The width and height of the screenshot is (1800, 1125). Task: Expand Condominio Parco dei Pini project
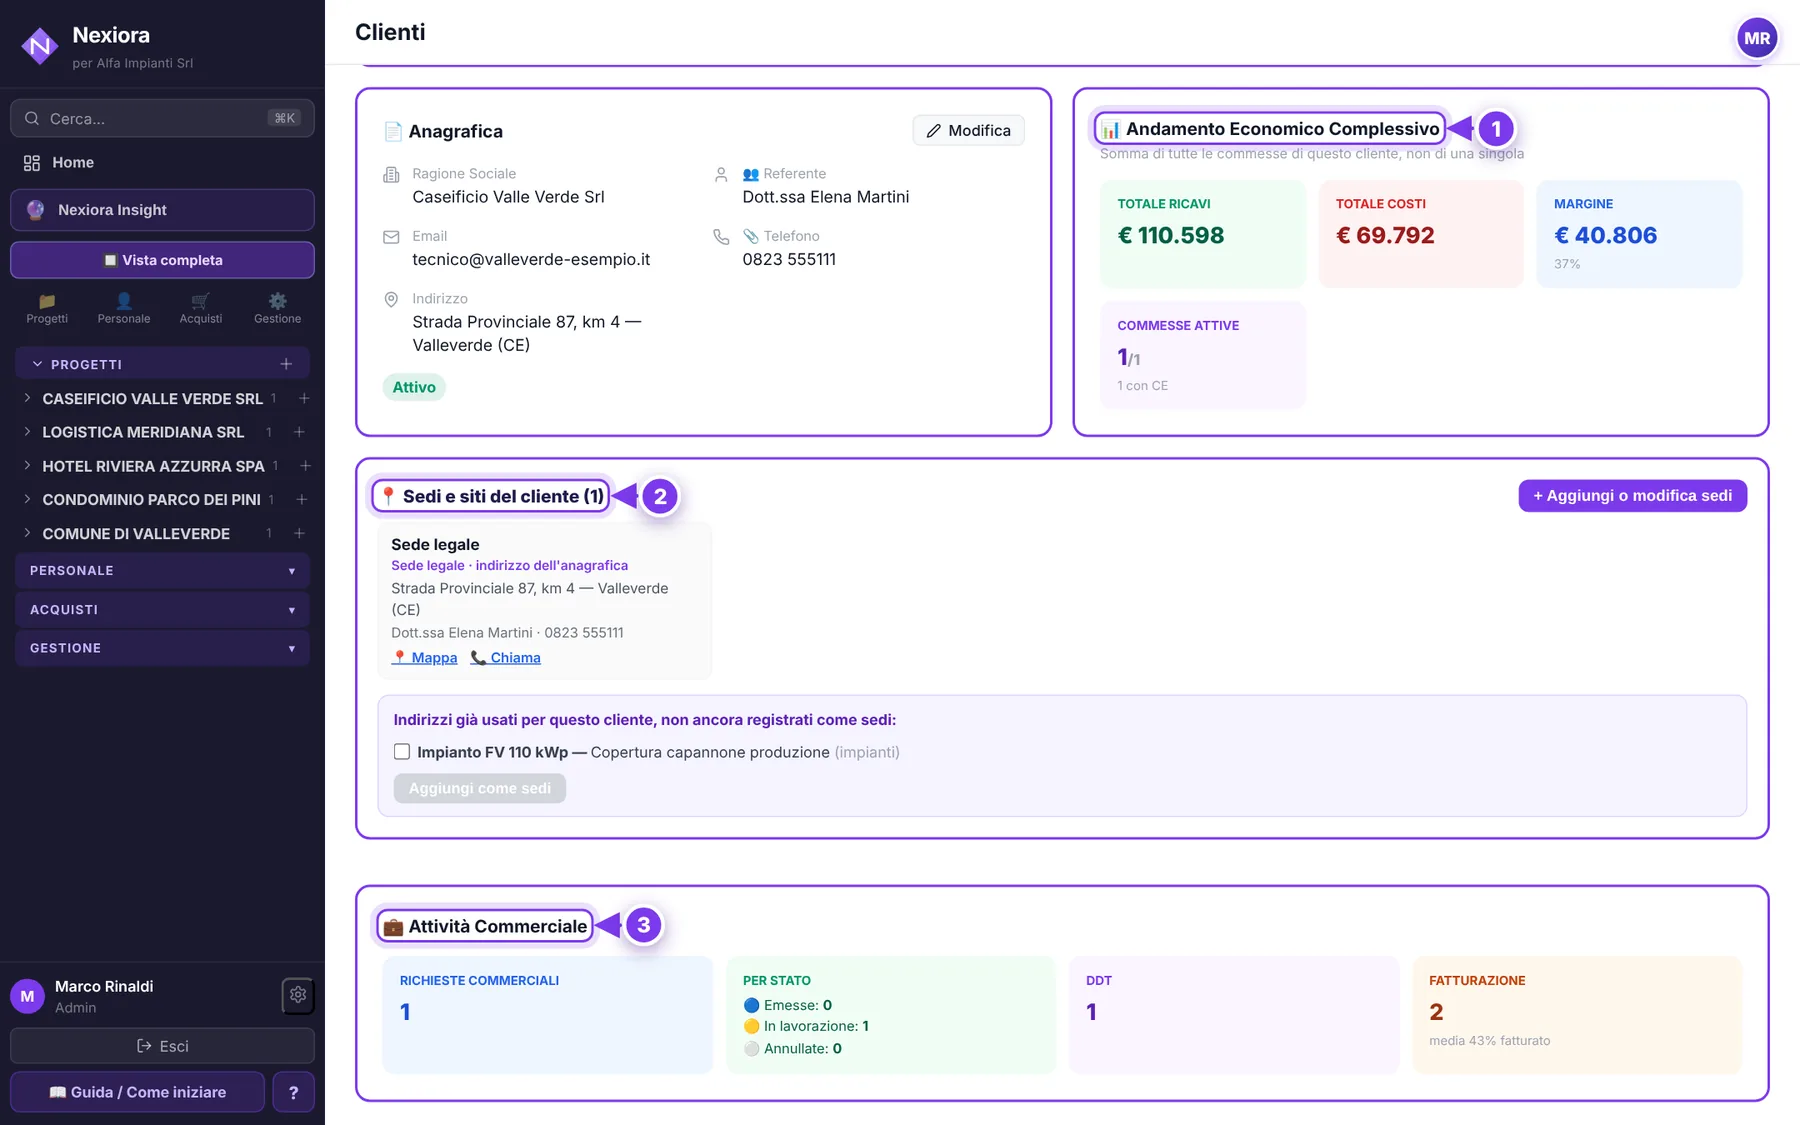coord(27,499)
